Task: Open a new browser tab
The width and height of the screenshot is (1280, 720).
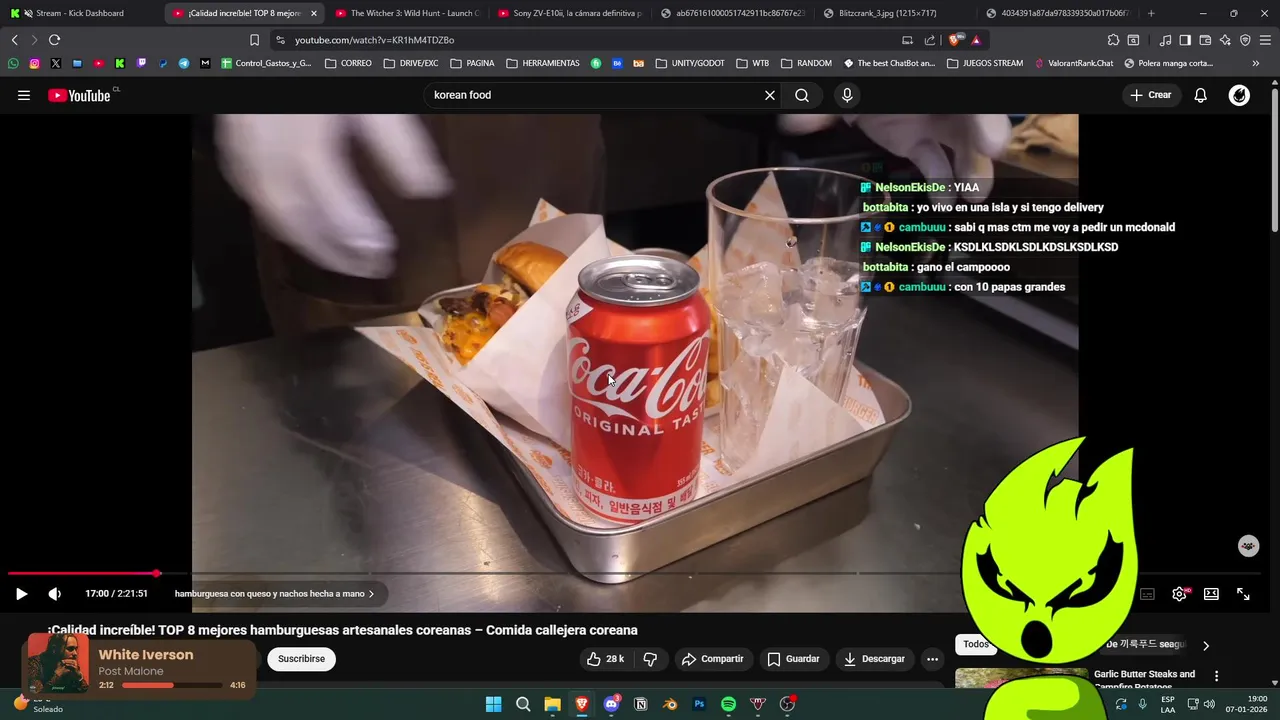Action: click(x=1151, y=13)
